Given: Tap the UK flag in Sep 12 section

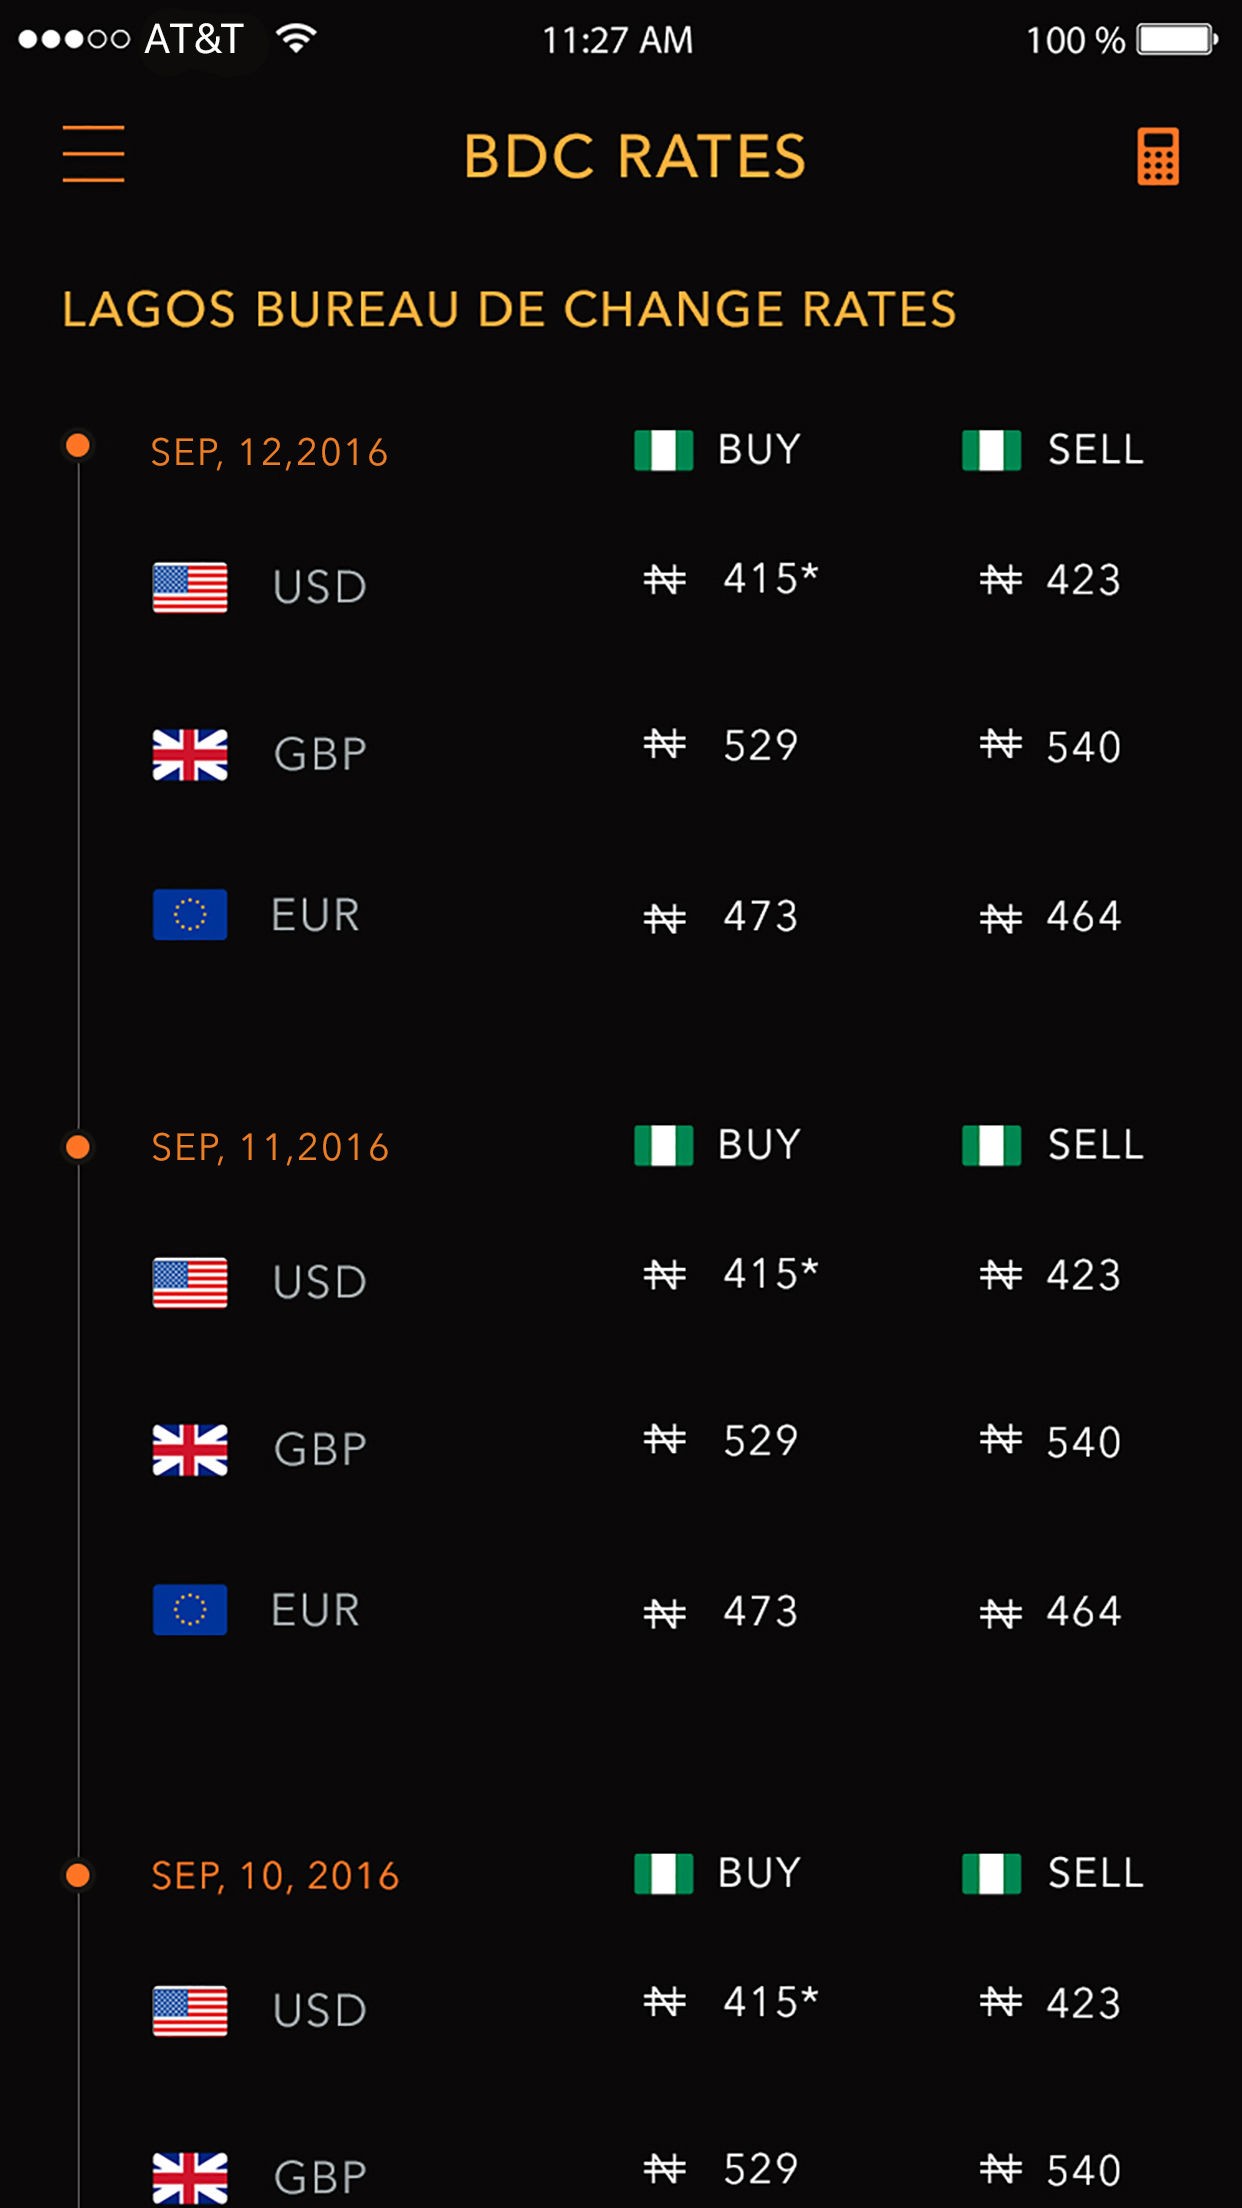Looking at the screenshot, I should [x=190, y=754].
